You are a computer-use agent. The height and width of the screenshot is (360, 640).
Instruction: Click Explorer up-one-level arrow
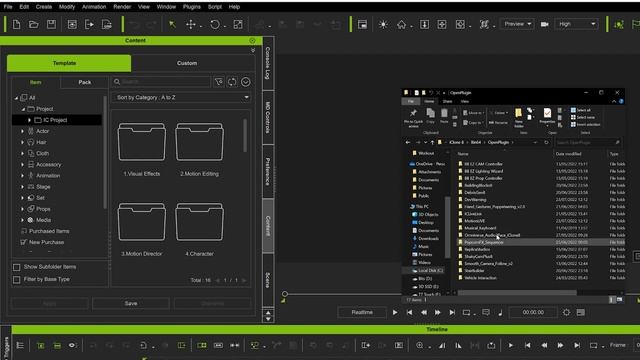432,142
